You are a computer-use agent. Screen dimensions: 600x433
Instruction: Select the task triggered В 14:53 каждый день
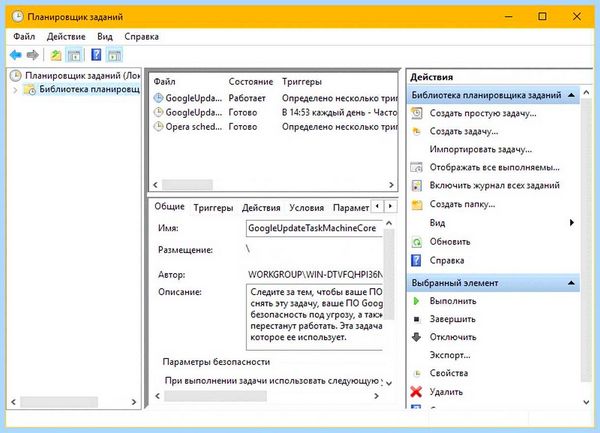tap(275, 112)
